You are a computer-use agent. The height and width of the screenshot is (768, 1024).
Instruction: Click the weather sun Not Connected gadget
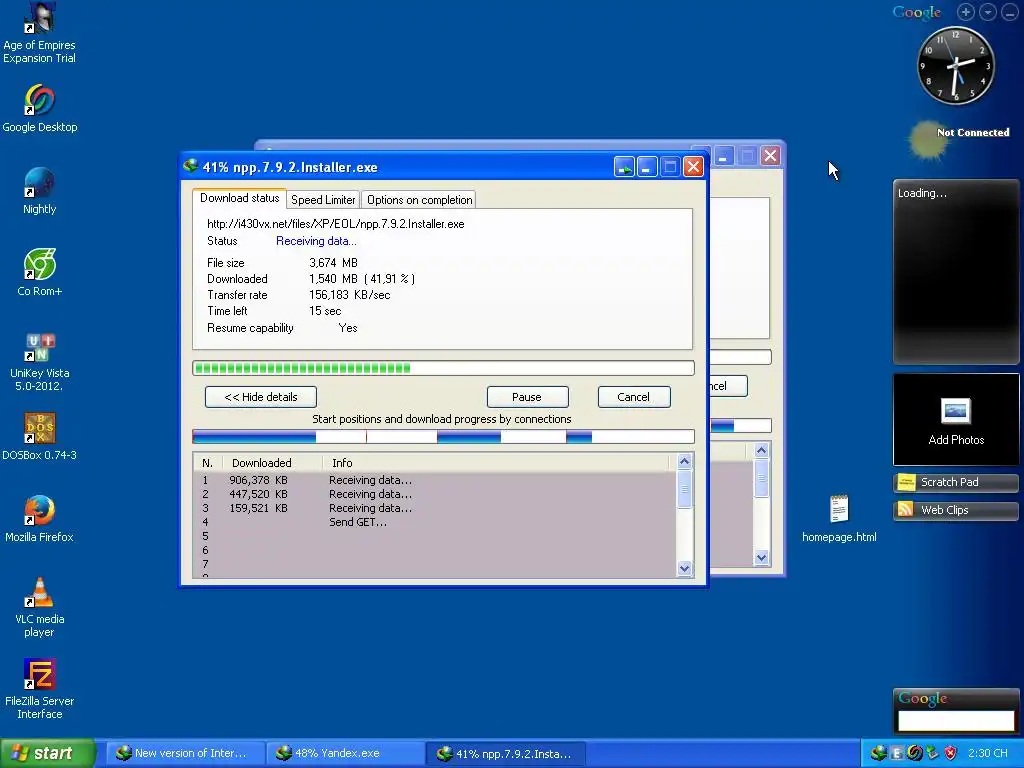pos(960,139)
